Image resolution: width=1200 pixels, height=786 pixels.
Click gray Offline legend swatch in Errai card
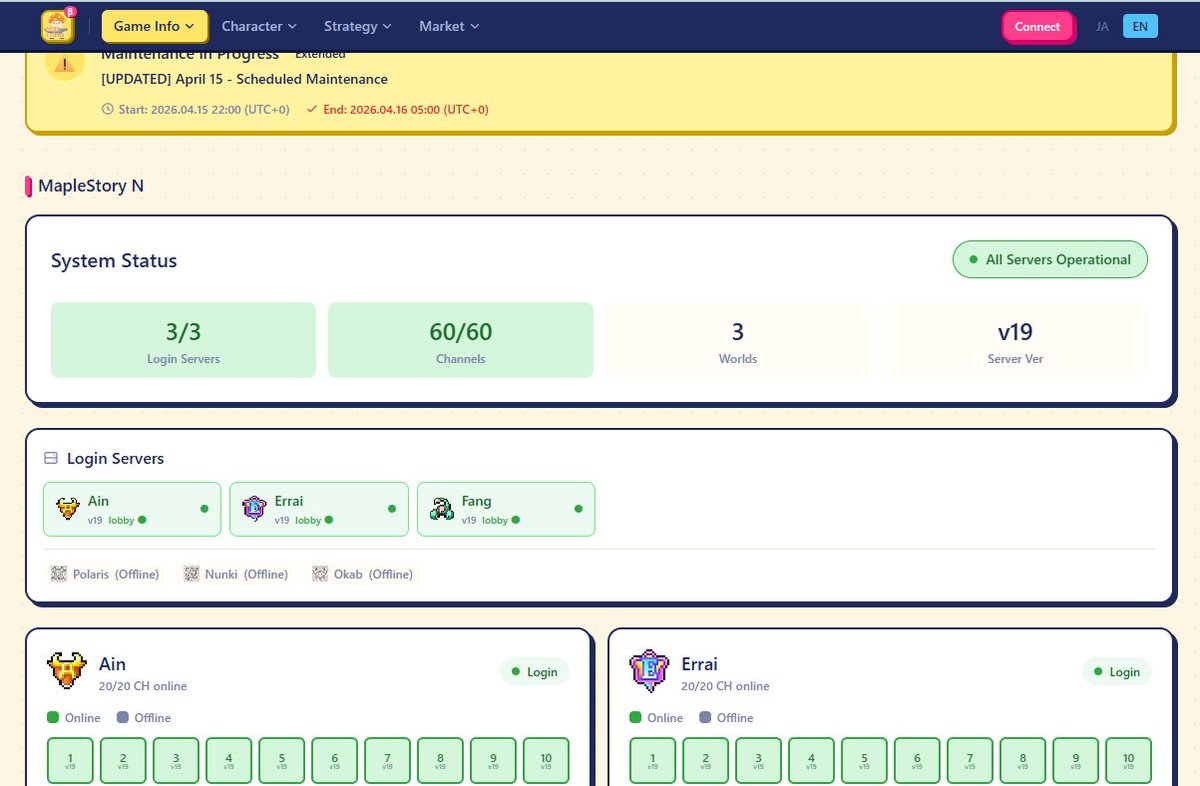pyautogui.click(x=705, y=717)
